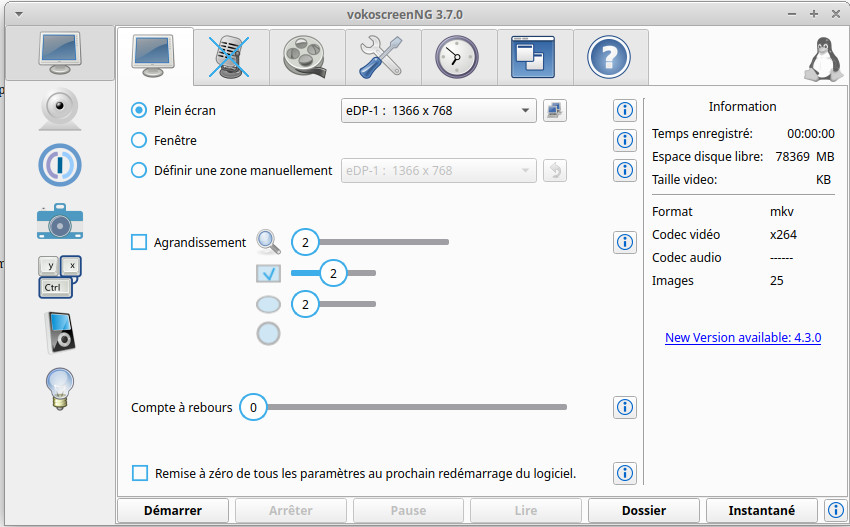Open the keyboard shortcuts sidebar icon
The width and height of the screenshot is (850, 527).
[x=59, y=277]
